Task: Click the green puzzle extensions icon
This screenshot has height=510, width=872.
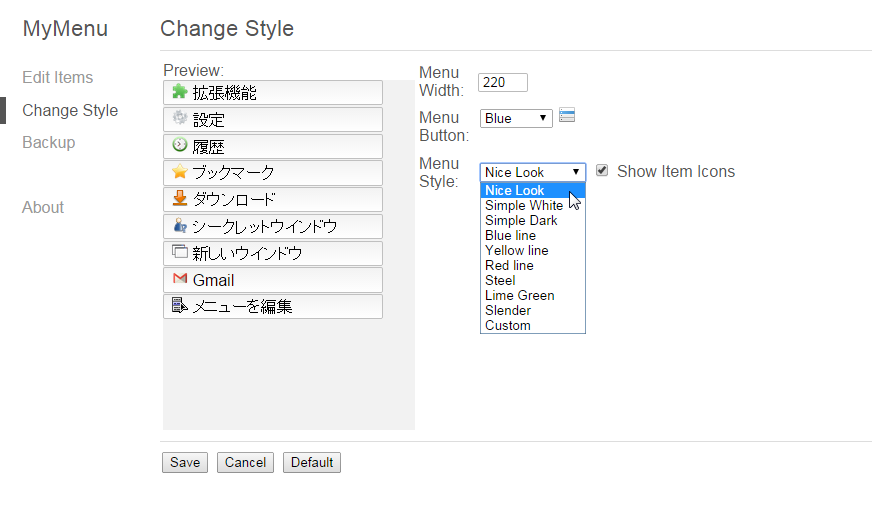Action: pyautogui.click(x=180, y=91)
